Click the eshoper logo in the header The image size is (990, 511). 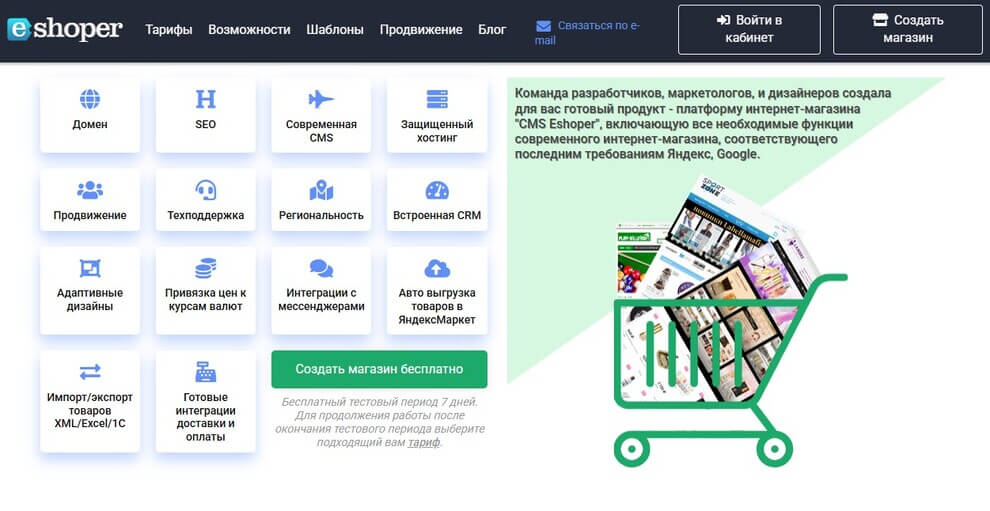[65, 29]
